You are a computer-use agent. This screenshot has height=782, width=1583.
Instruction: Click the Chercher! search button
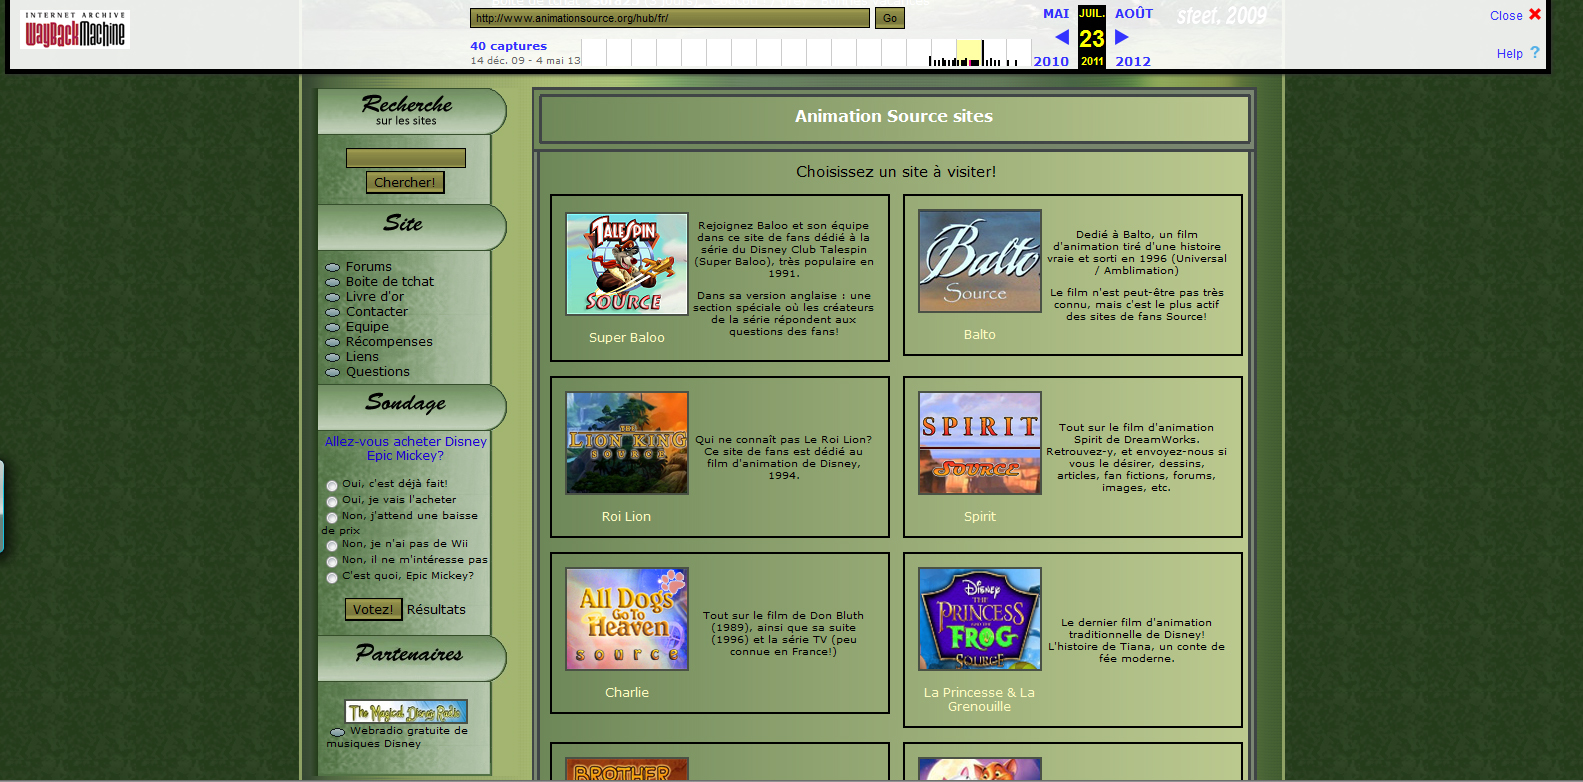tap(405, 182)
